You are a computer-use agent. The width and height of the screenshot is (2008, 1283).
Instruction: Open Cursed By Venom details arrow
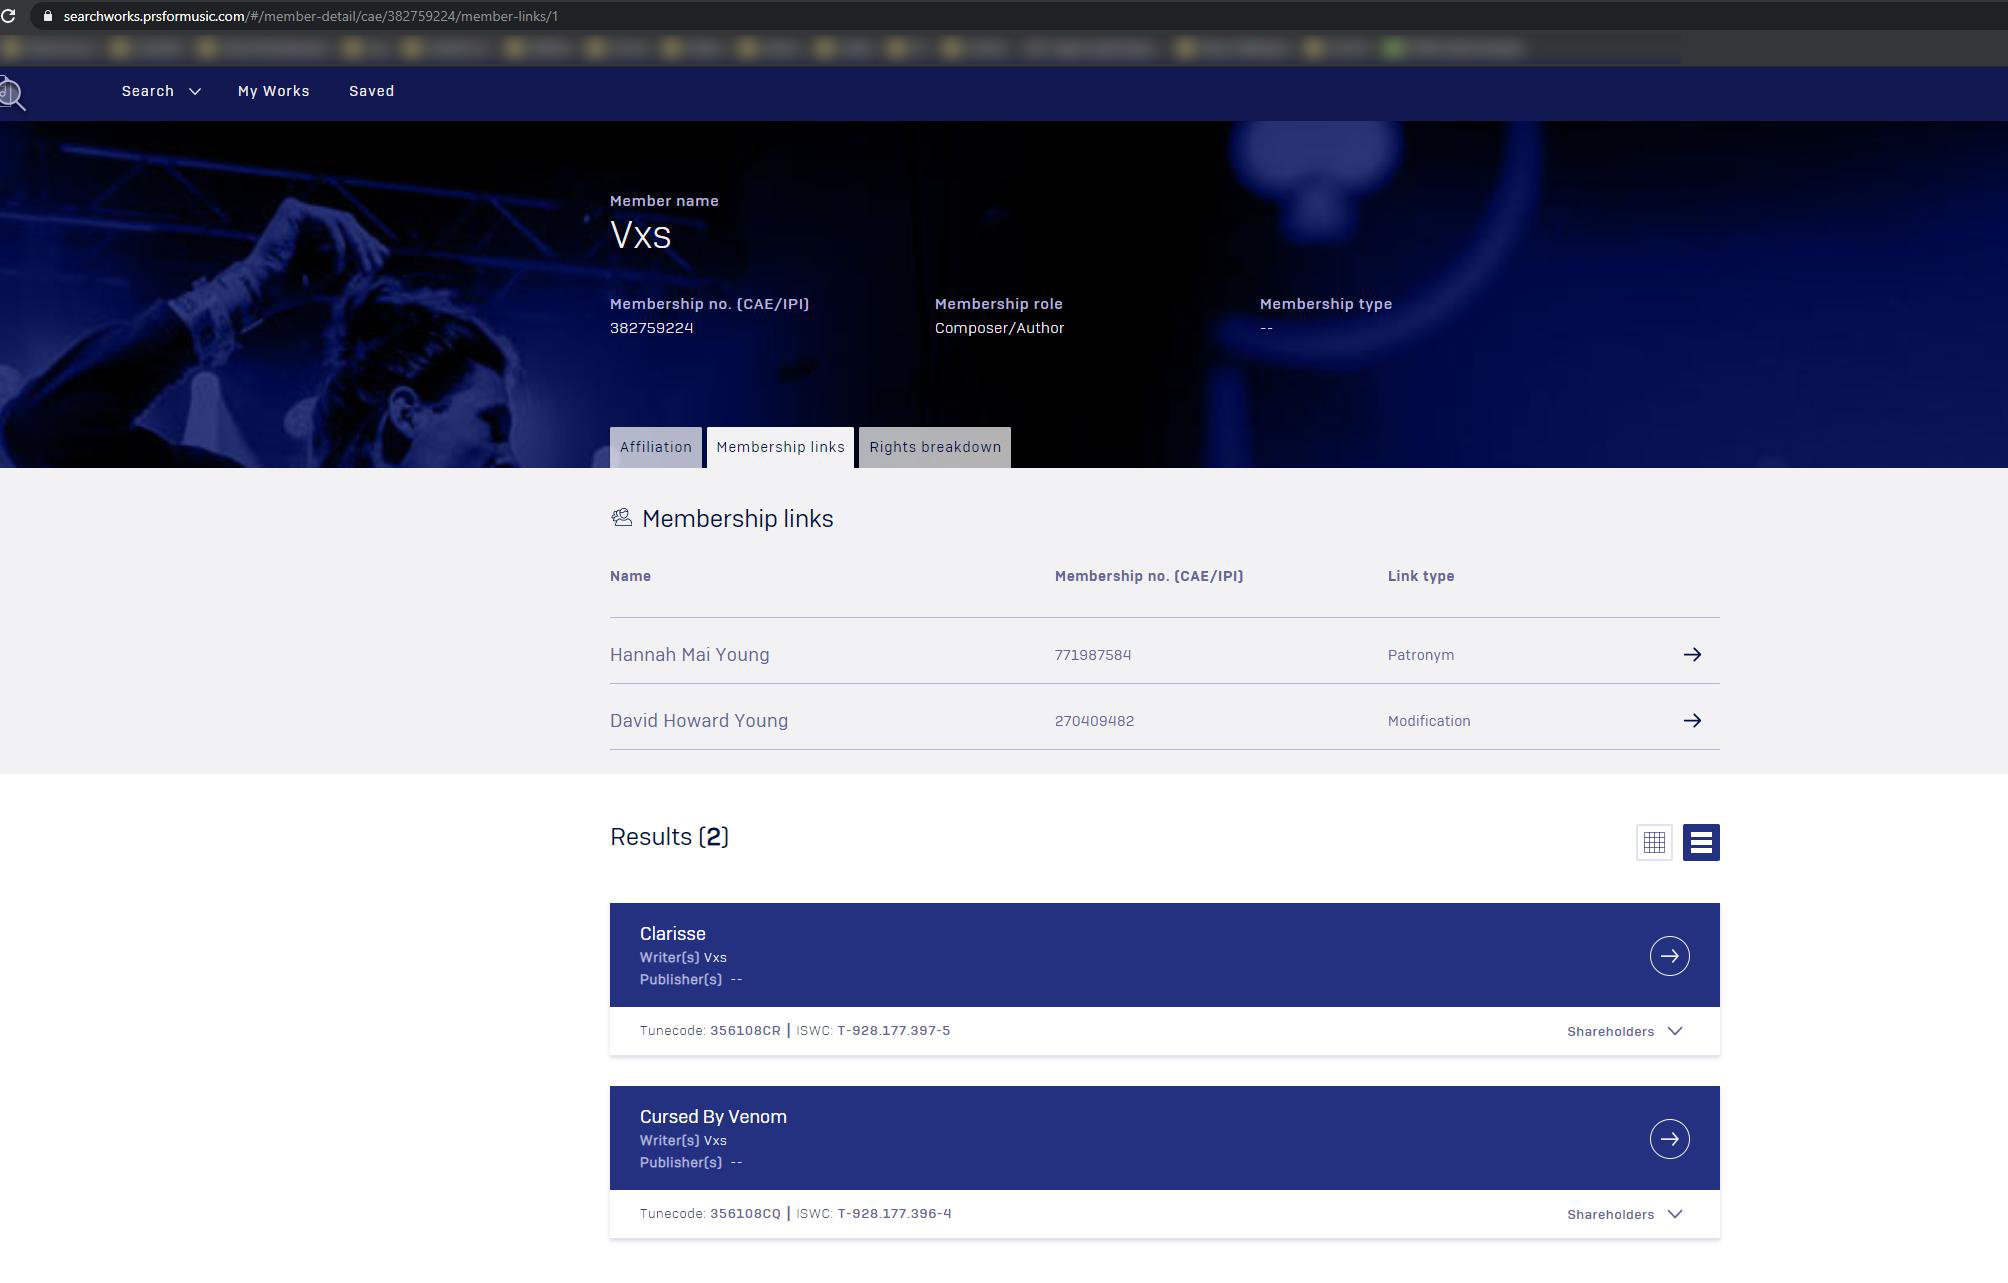pyautogui.click(x=1668, y=1139)
